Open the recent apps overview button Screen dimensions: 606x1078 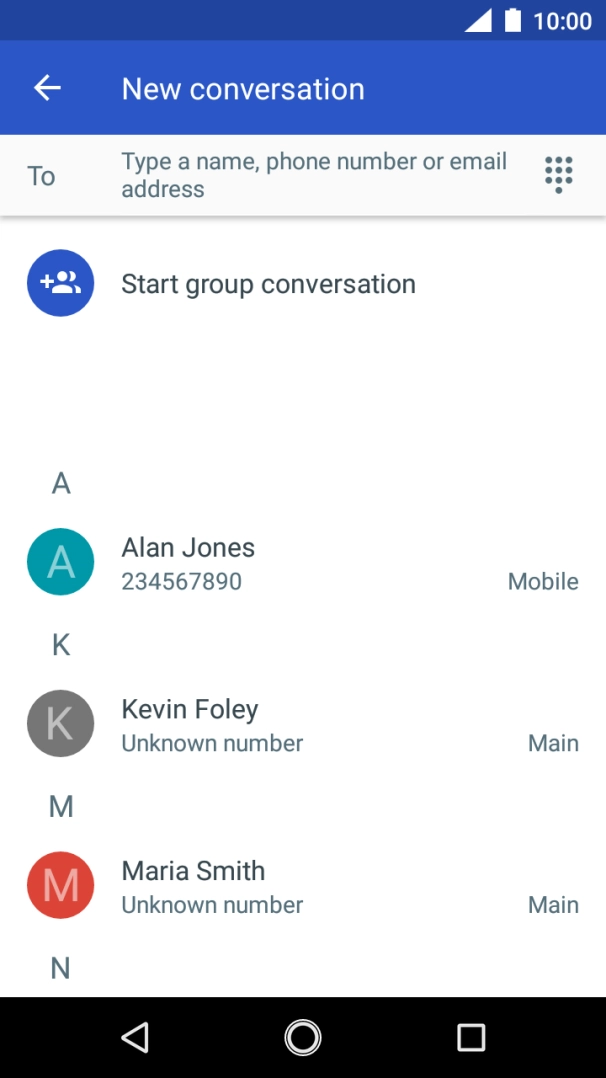tap(470, 1037)
